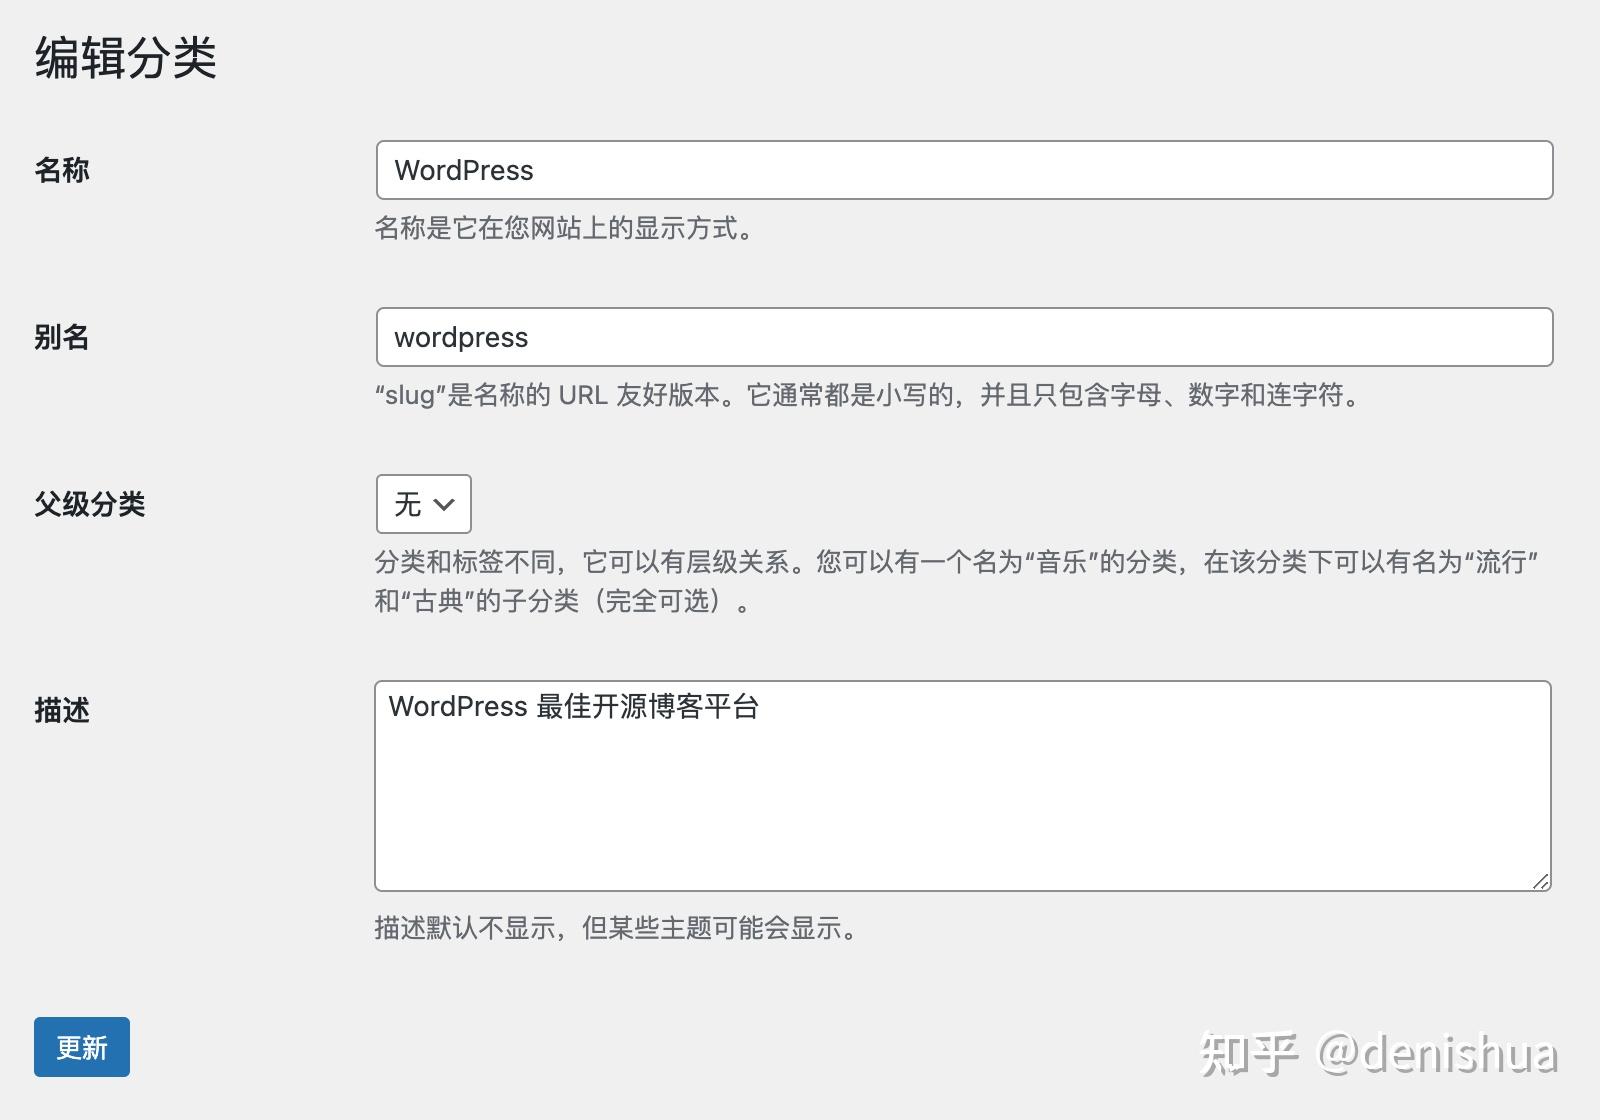
Task: Place cursor after 最佳开源博客平台 text
Action: [762, 707]
